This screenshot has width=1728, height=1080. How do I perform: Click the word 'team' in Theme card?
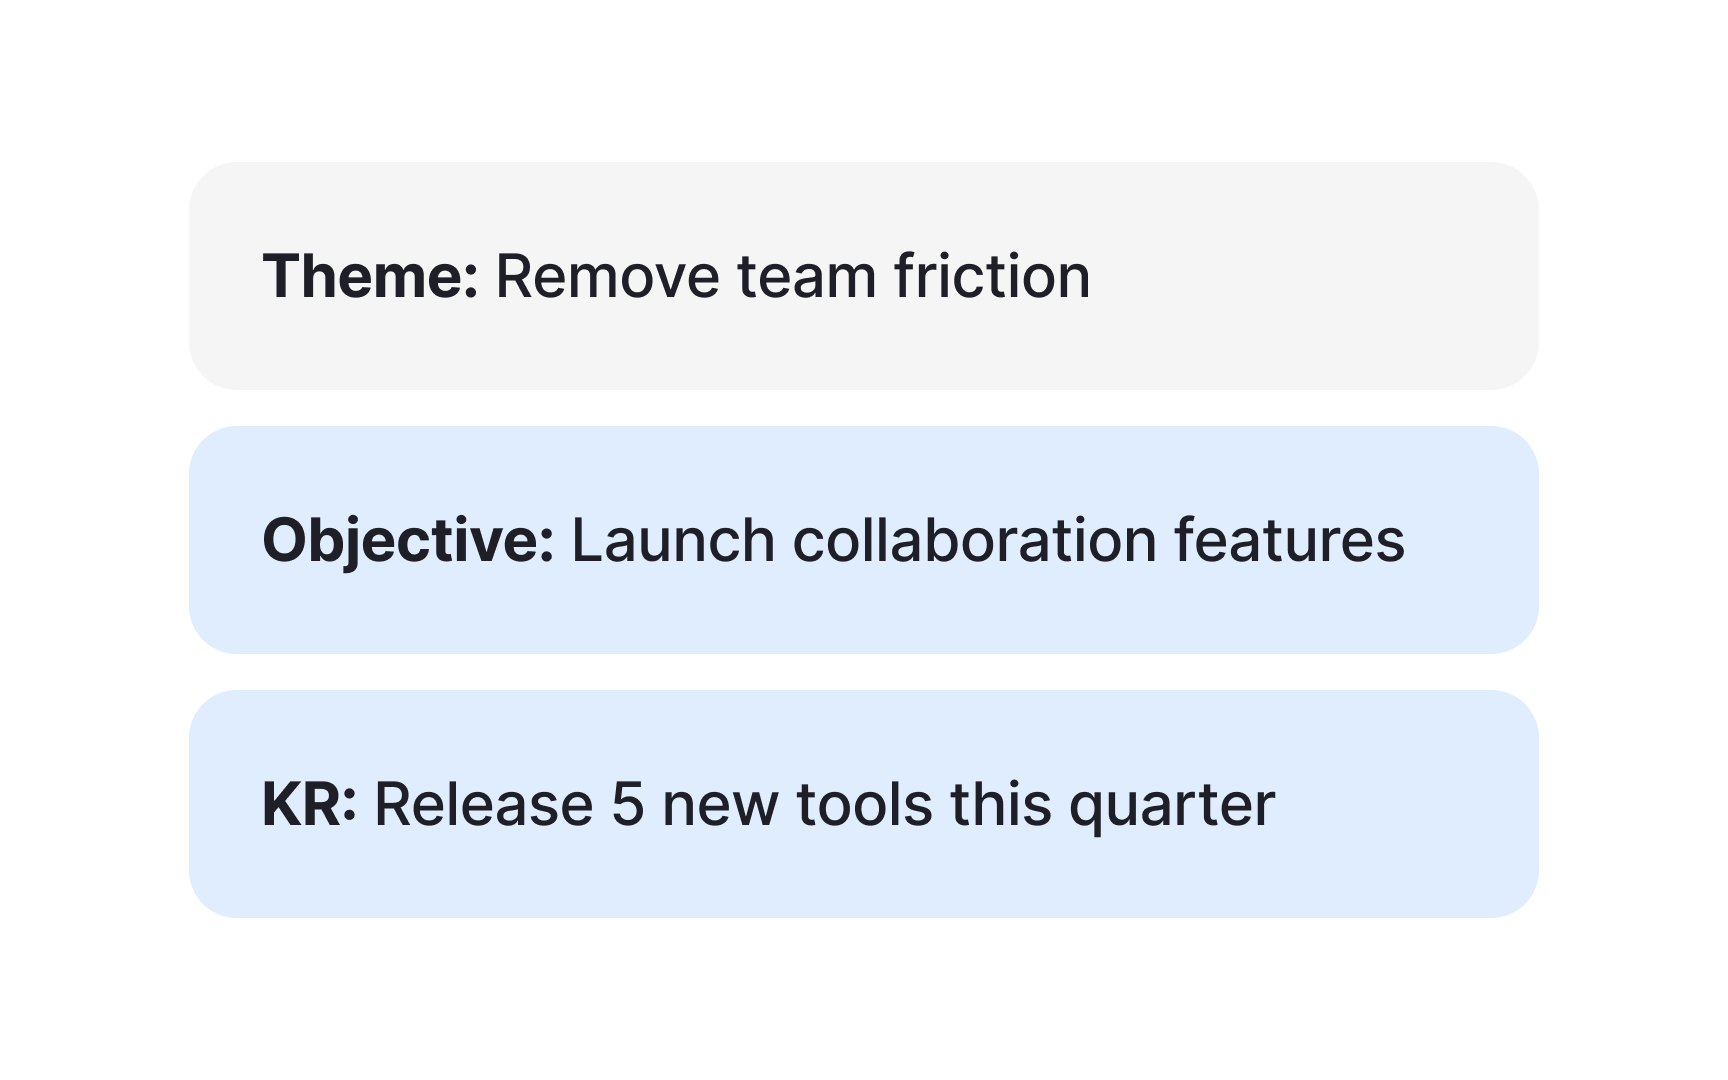(807, 278)
